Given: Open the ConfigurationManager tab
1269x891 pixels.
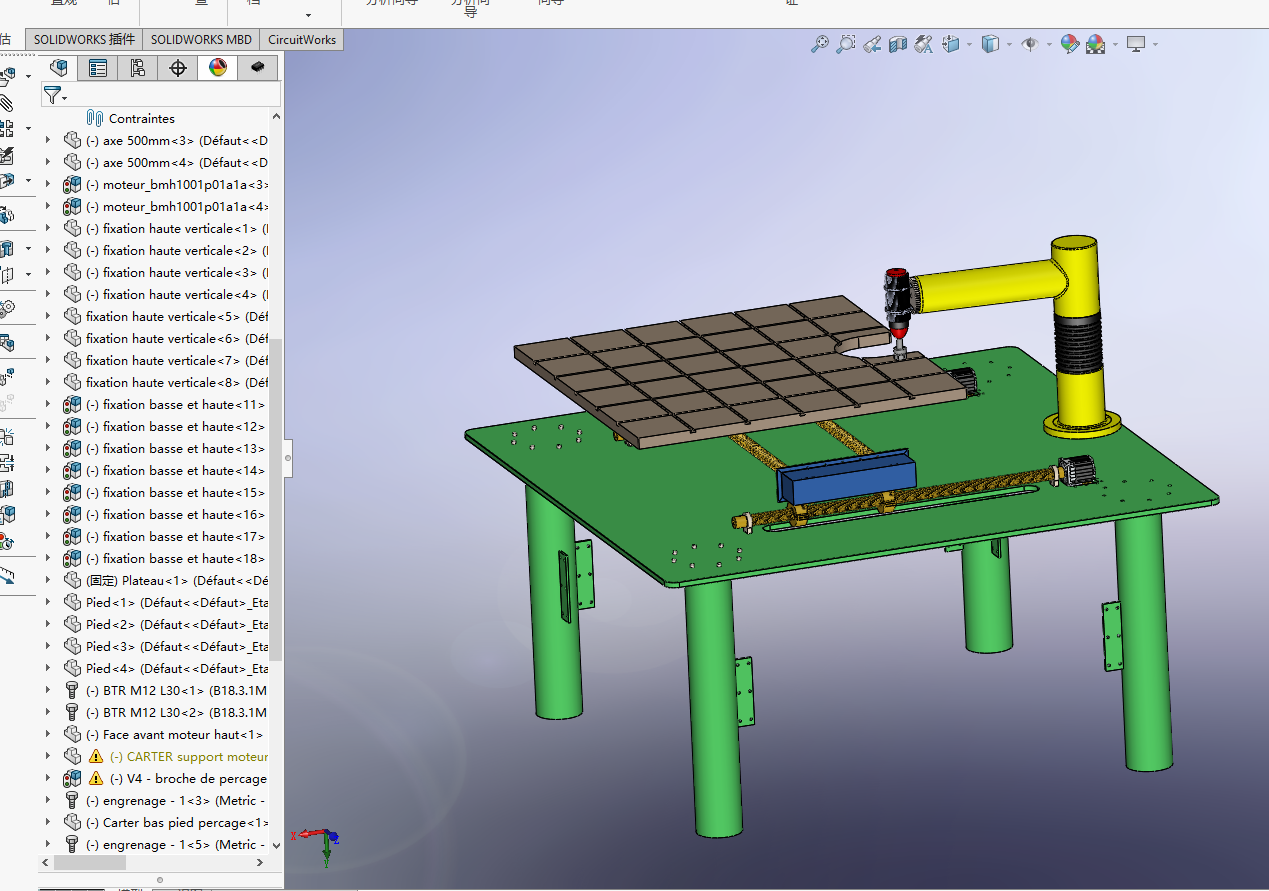Looking at the screenshot, I should coord(138,68).
